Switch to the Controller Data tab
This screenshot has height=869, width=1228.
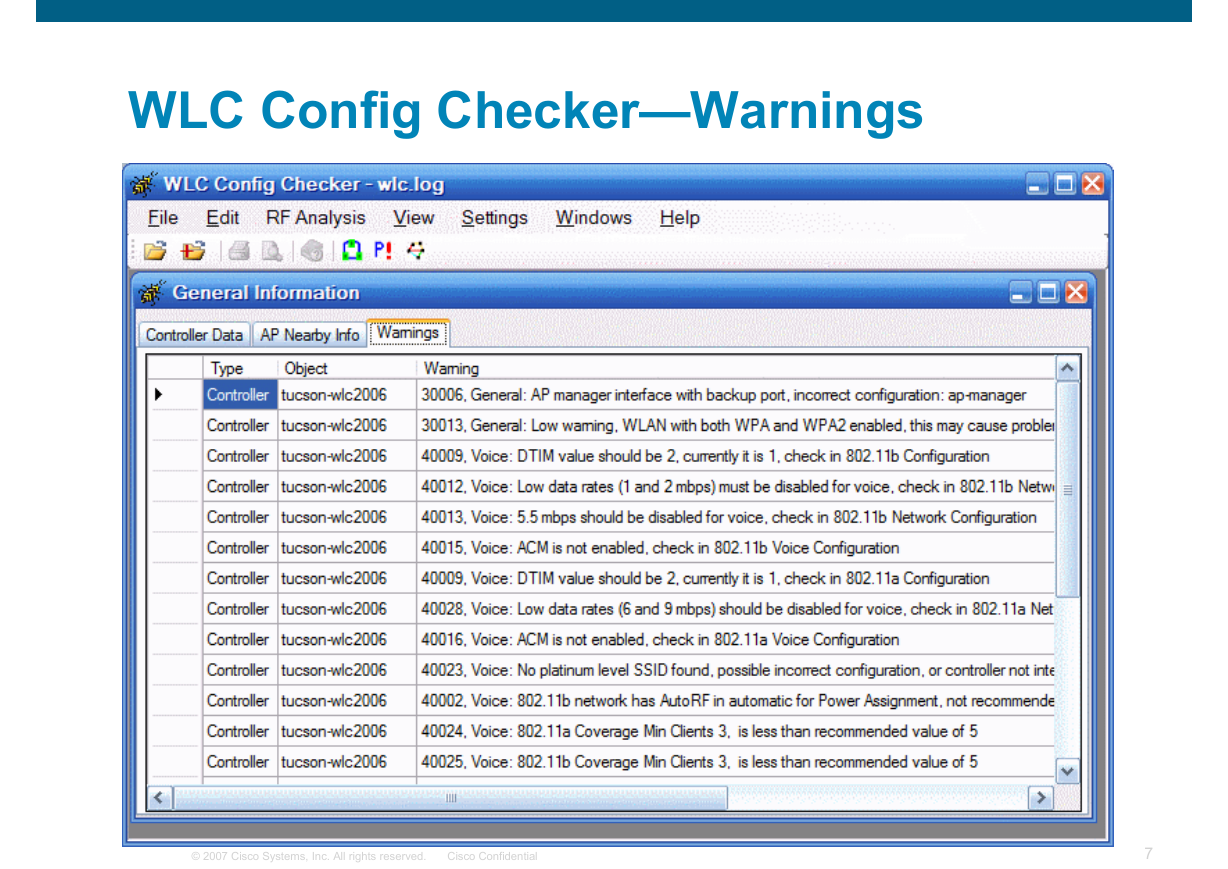[194, 335]
